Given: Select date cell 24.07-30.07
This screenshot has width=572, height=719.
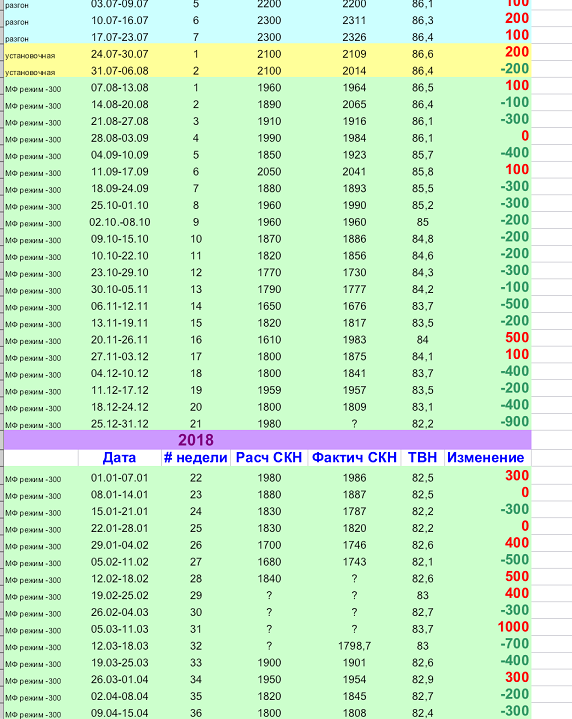Looking at the screenshot, I should 119,54.
